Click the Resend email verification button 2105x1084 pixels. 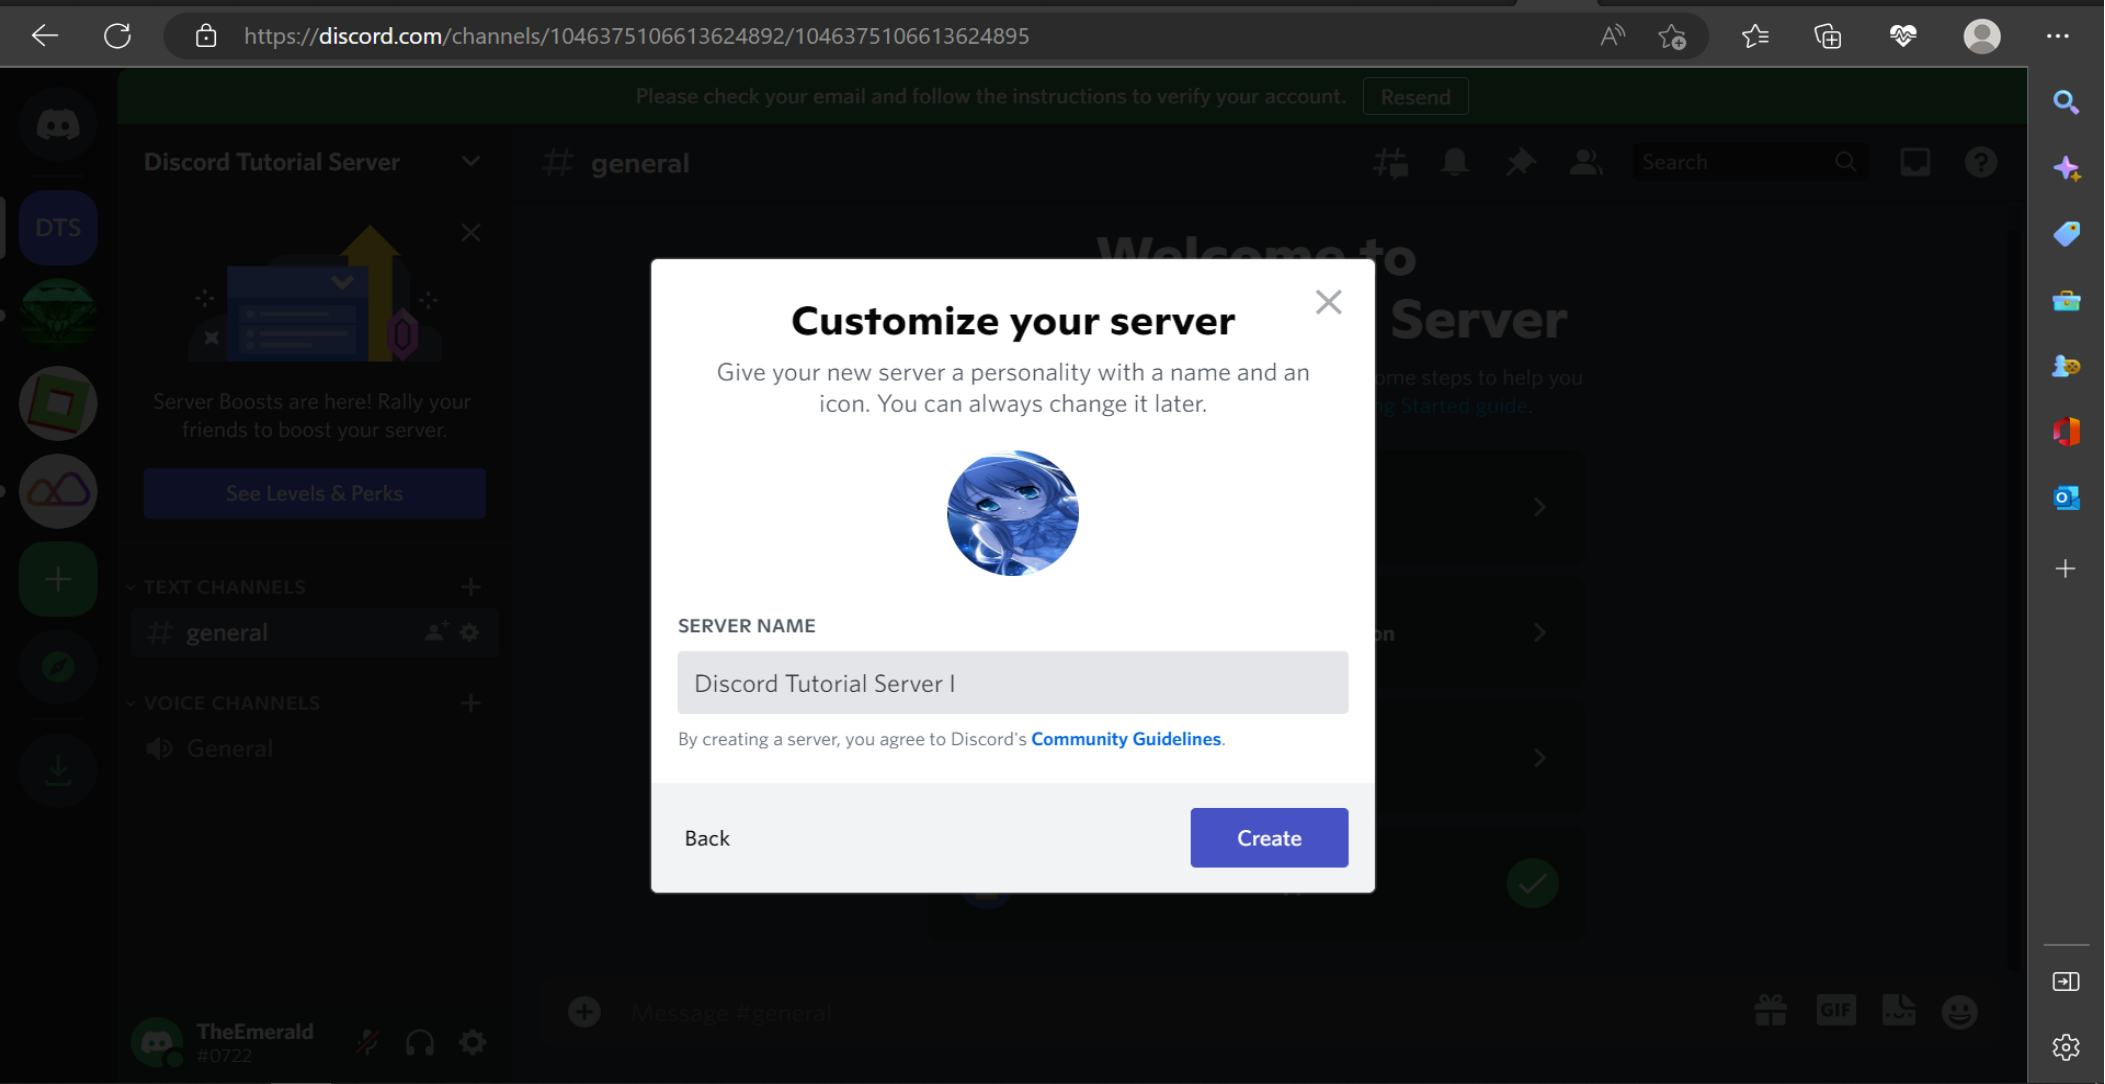pos(1415,95)
